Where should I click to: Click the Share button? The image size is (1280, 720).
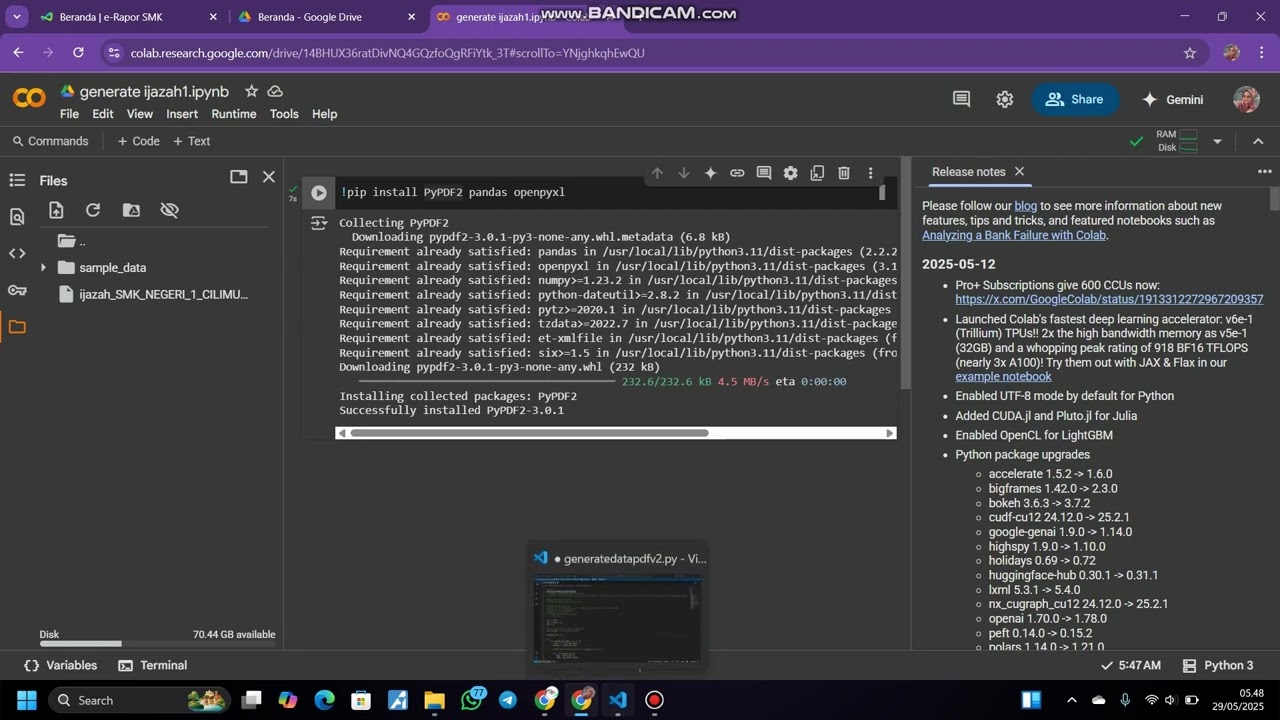[x=1074, y=99]
